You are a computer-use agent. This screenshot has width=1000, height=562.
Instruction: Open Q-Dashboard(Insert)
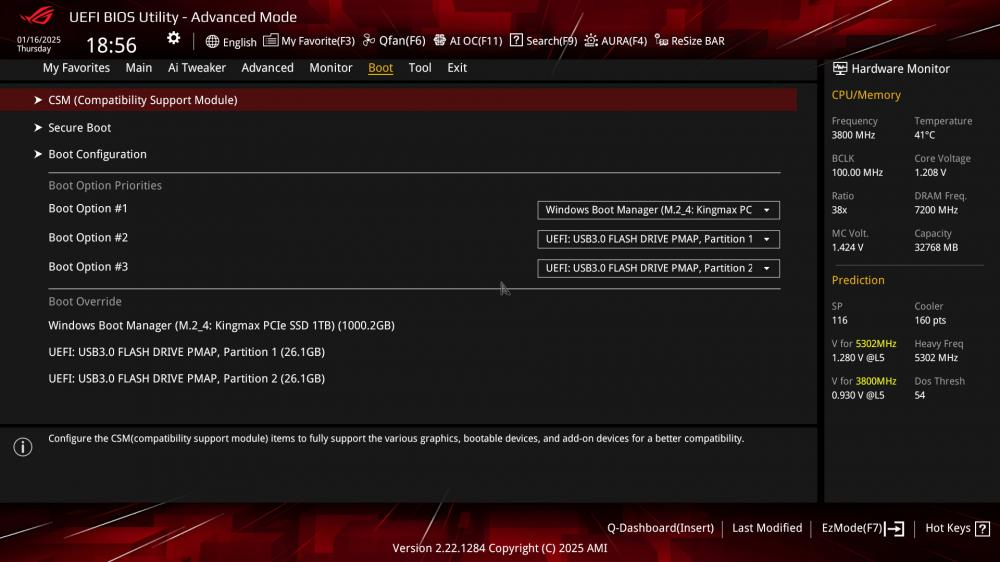point(660,528)
